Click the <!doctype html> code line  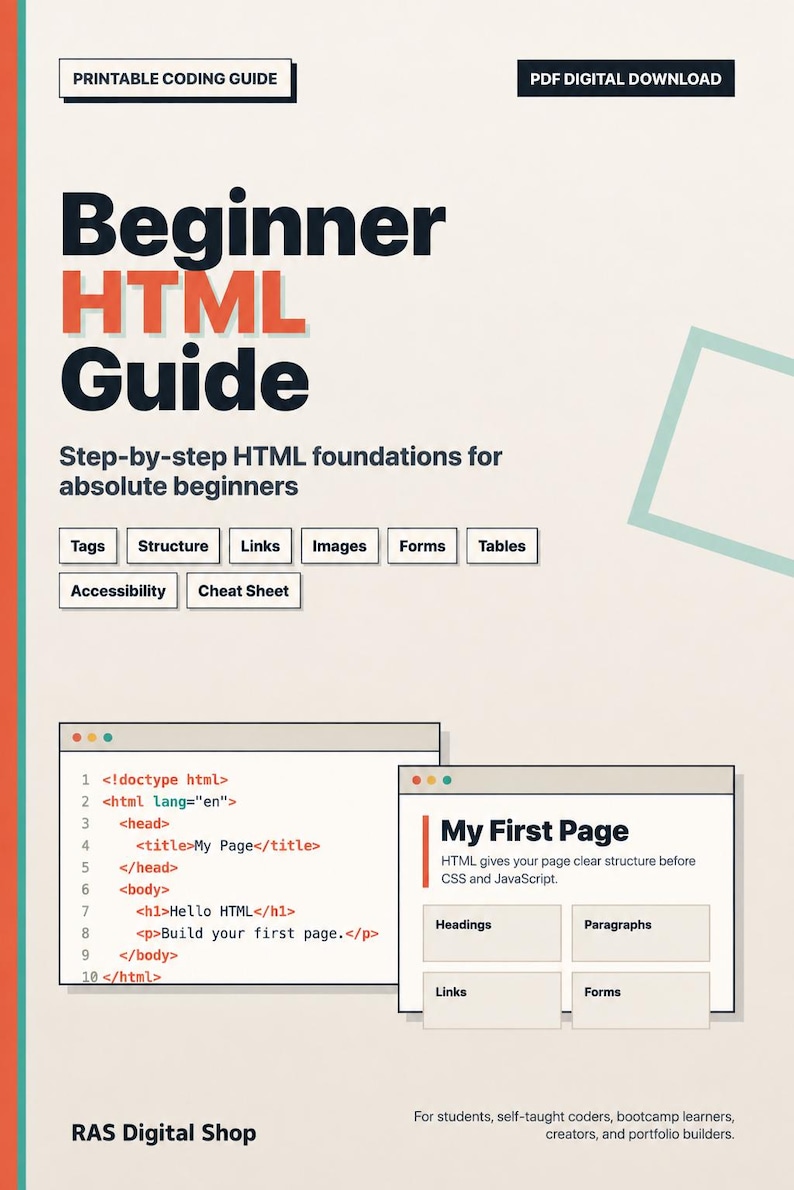tap(165, 779)
